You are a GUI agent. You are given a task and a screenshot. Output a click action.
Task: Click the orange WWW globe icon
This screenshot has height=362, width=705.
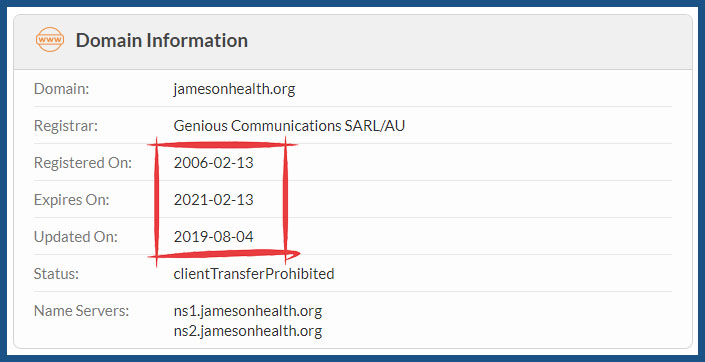click(50, 40)
